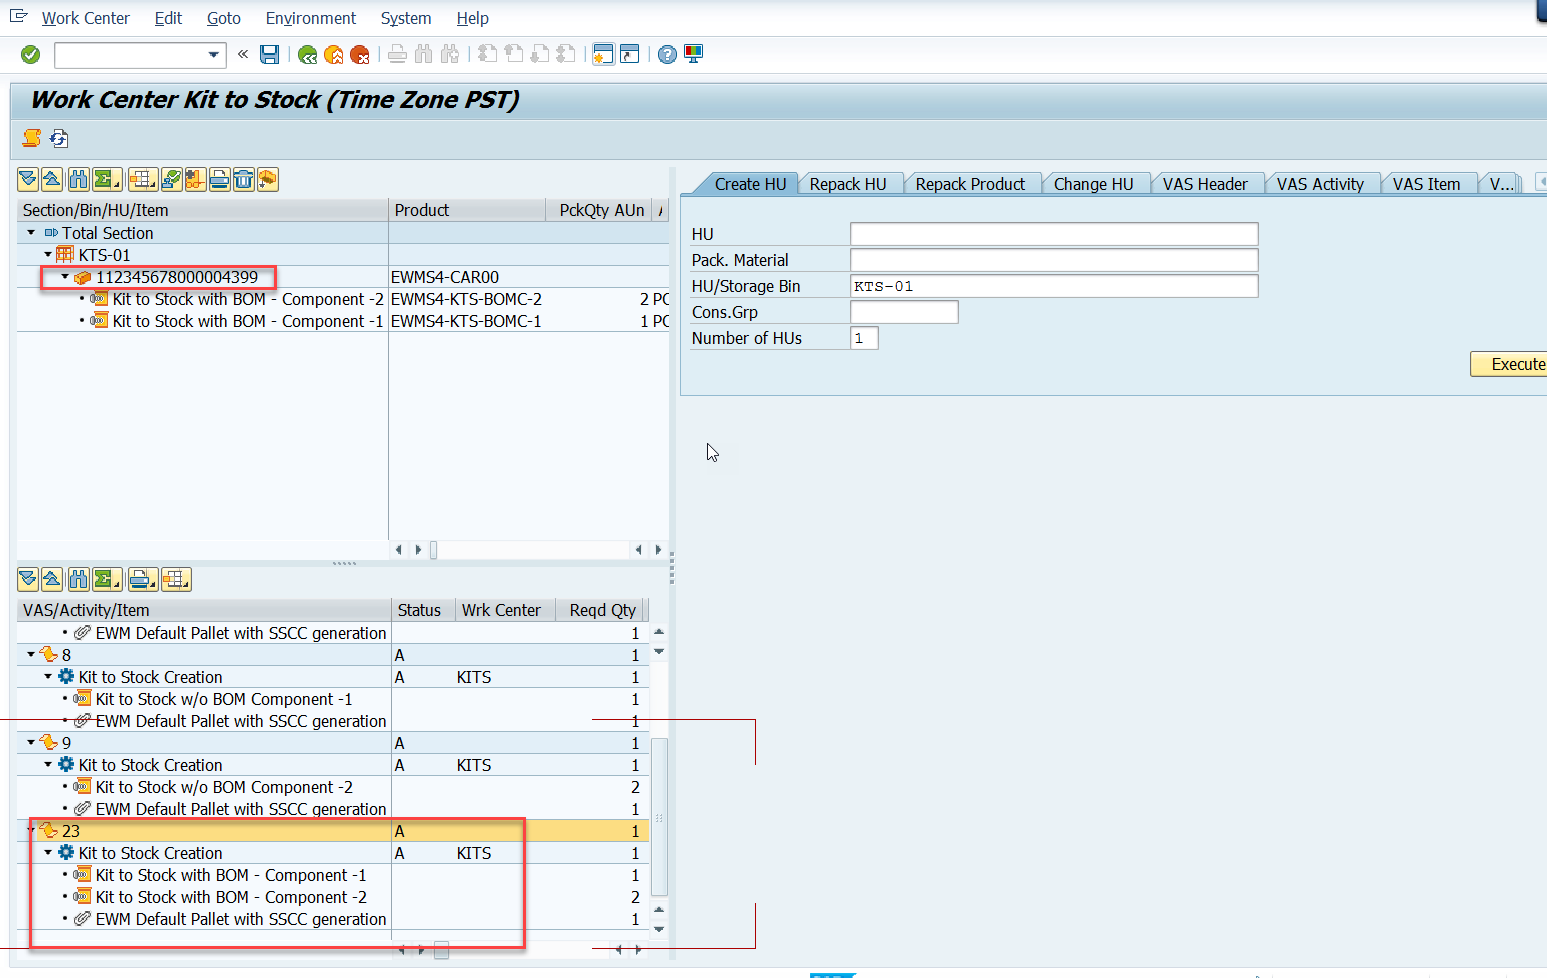
Task: Click the Pack. Material input field
Action: click(1054, 260)
